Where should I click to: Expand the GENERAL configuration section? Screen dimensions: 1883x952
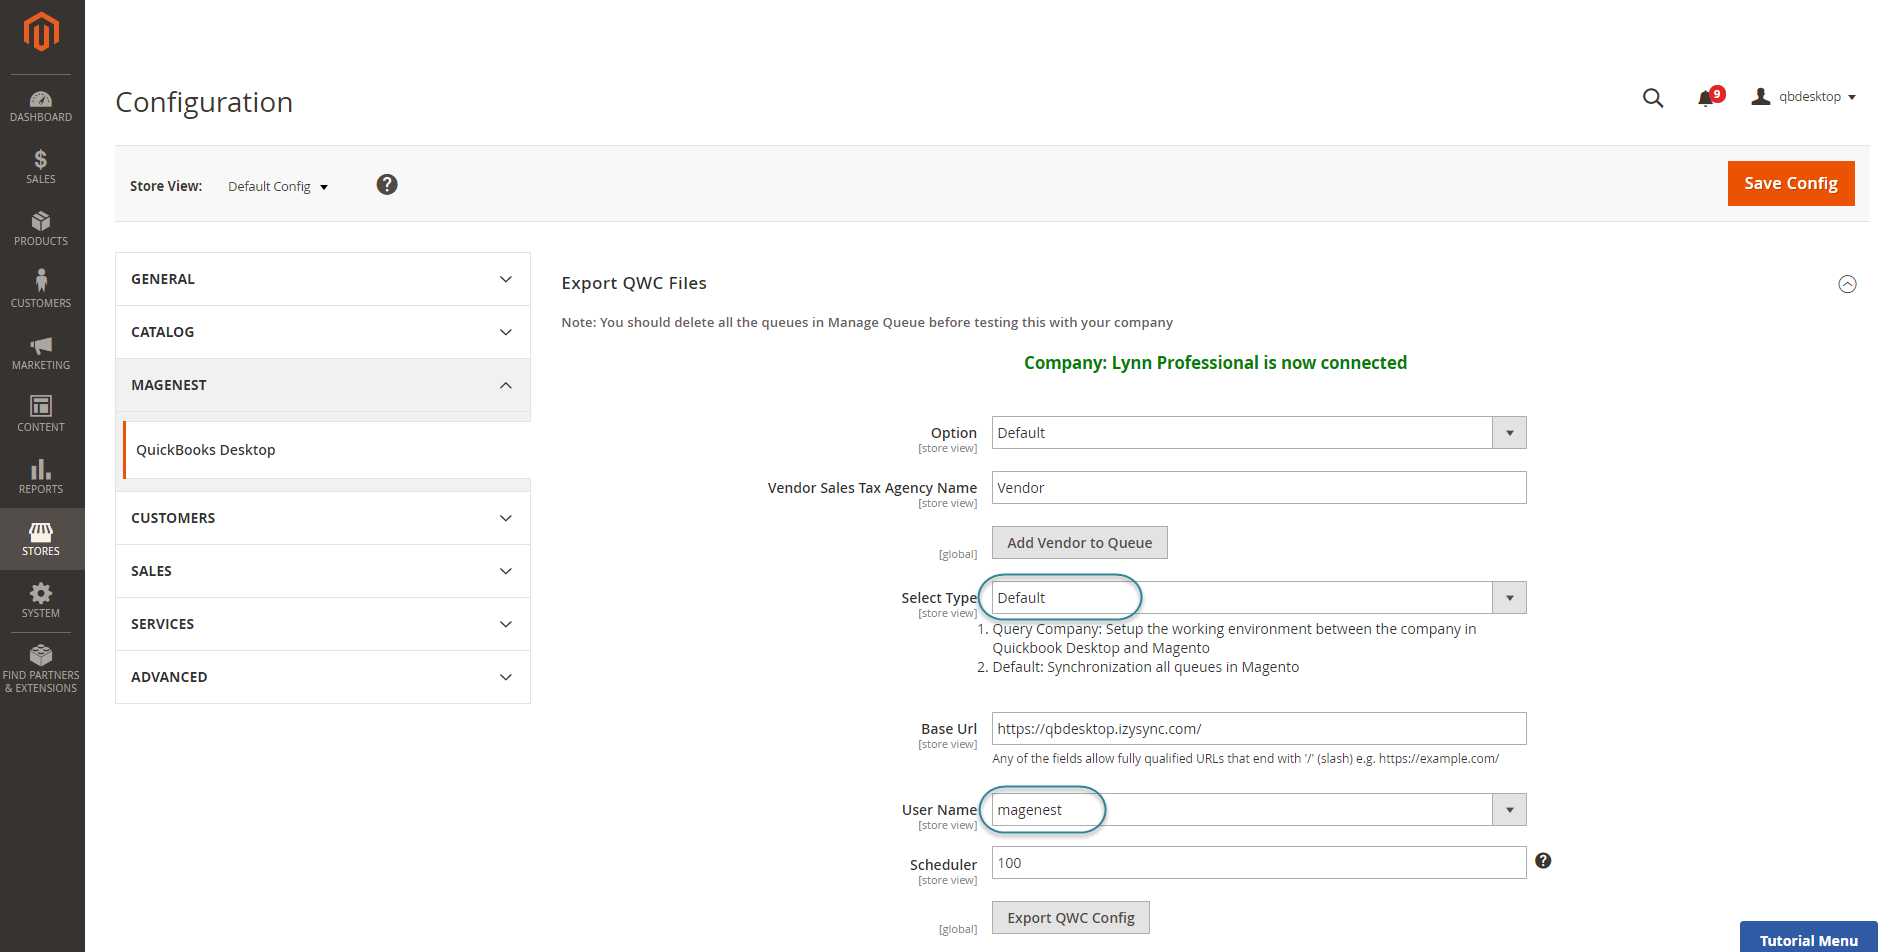click(x=322, y=279)
